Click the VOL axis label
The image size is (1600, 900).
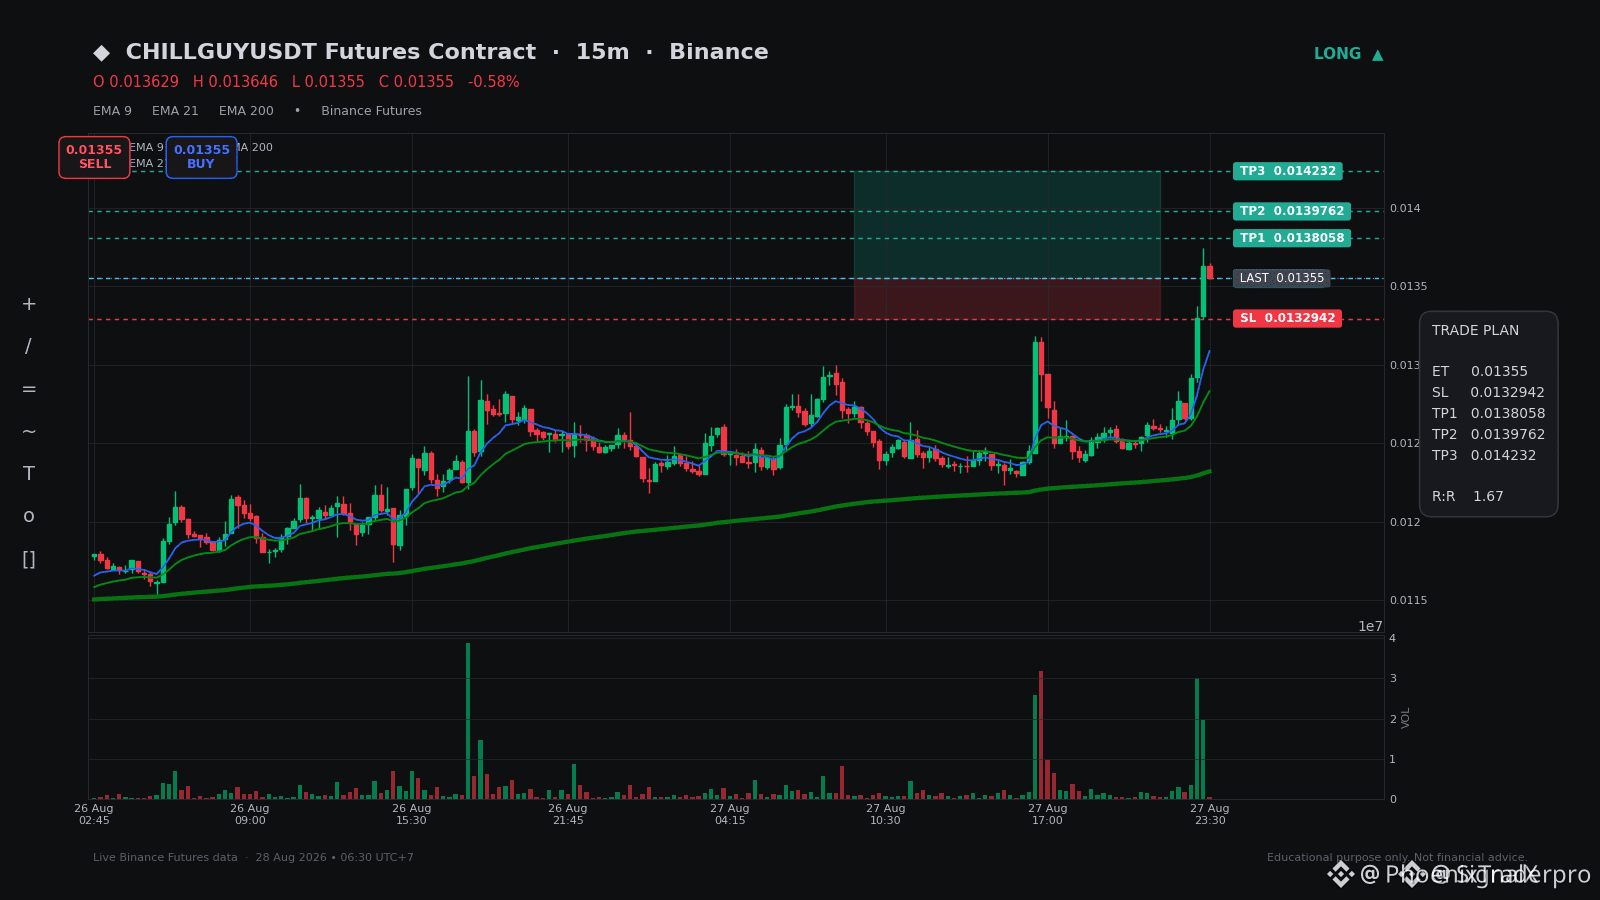[1406, 718]
